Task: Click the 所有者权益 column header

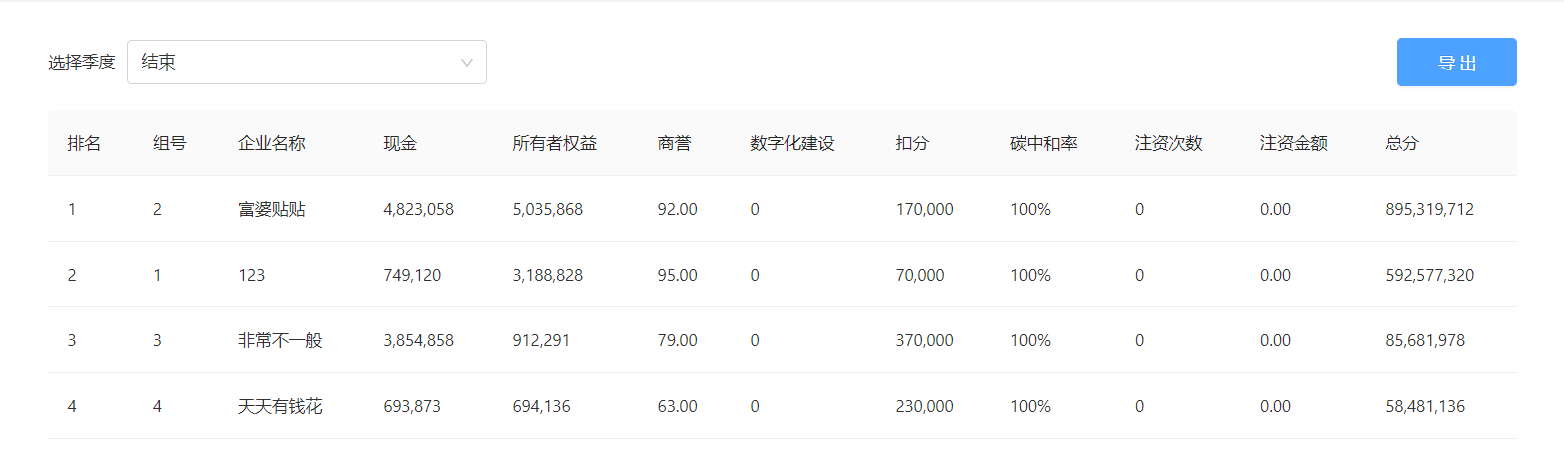Action: [554, 143]
